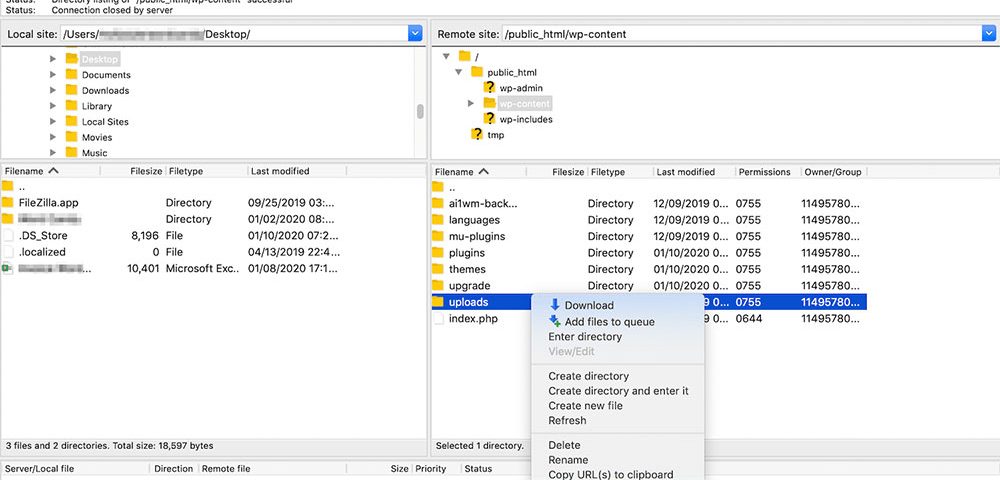The height and width of the screenshot is (480, 1000).
Task: Click the Add files to queue icon
Action: point(555,321)
